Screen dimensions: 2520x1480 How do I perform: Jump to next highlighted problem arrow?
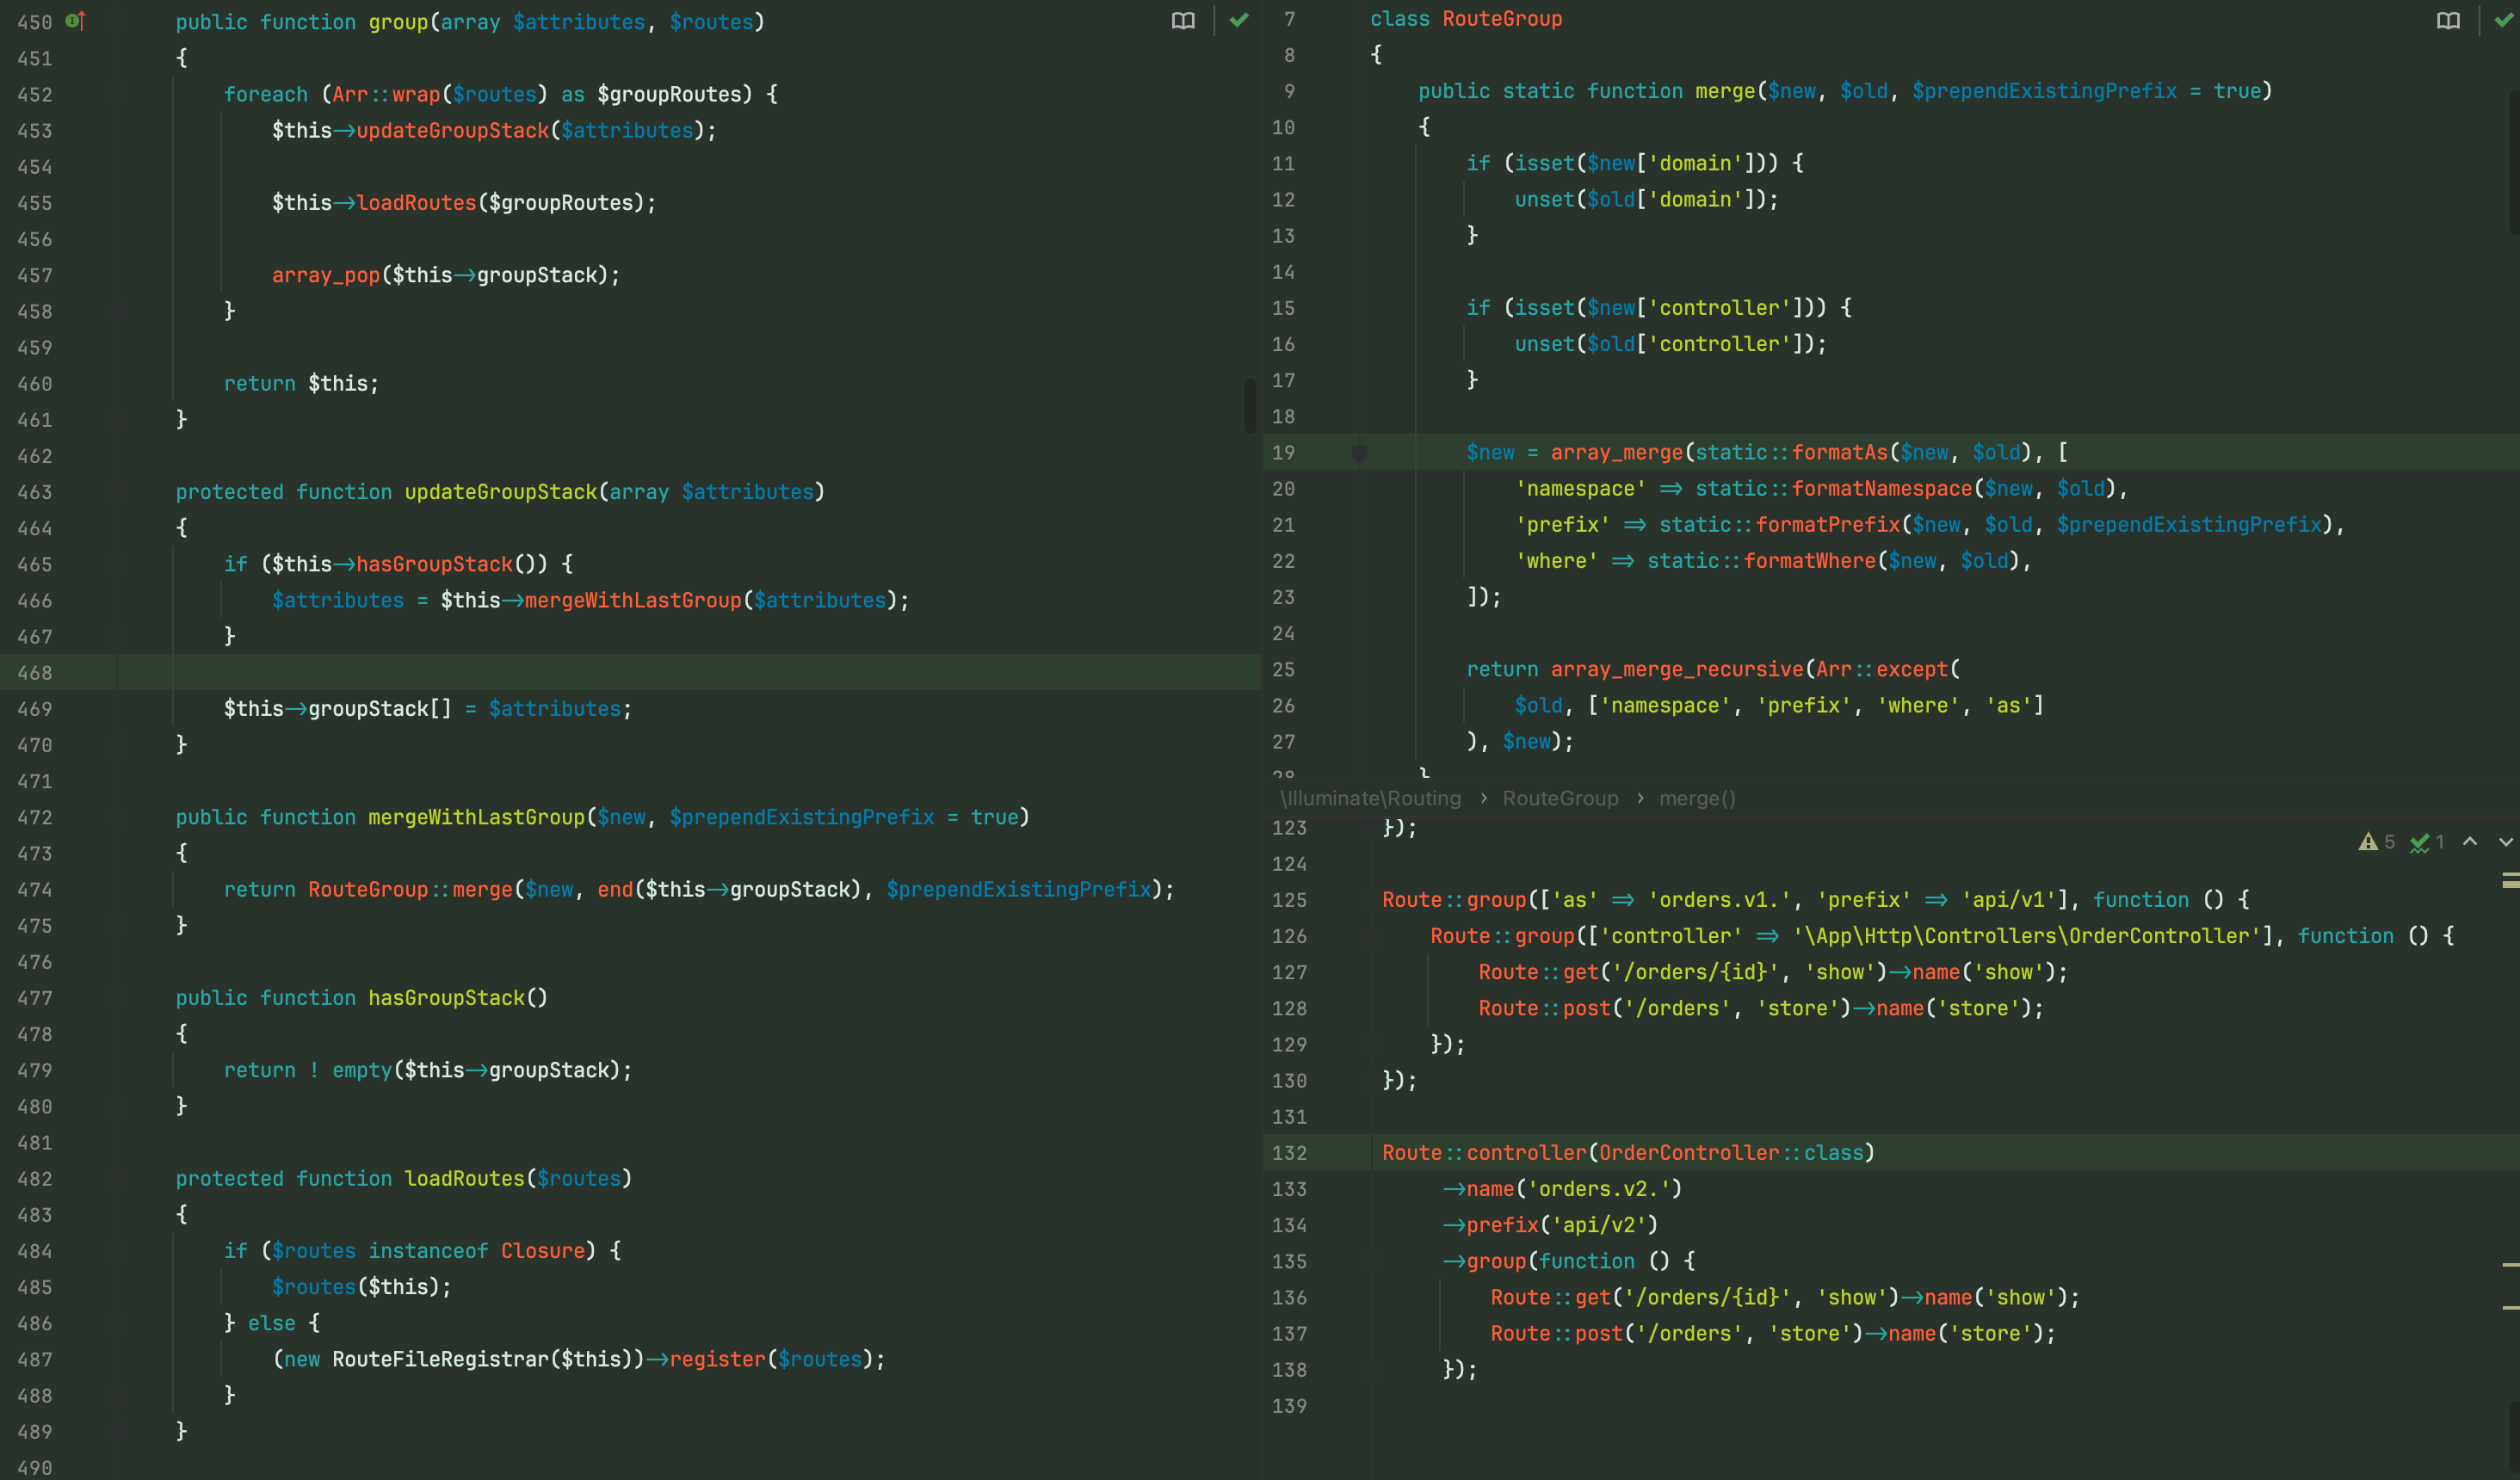(x=2505, y=842)
